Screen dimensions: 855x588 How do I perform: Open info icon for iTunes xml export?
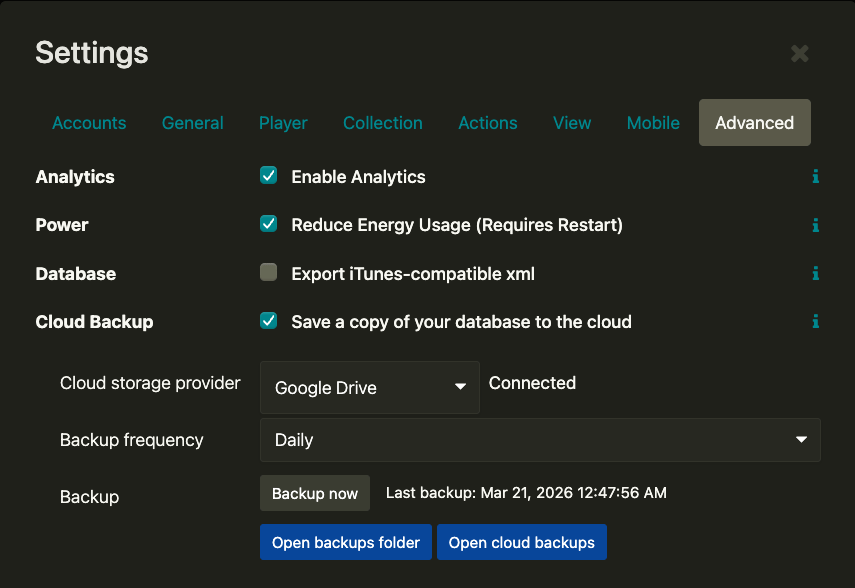point(816,273)
